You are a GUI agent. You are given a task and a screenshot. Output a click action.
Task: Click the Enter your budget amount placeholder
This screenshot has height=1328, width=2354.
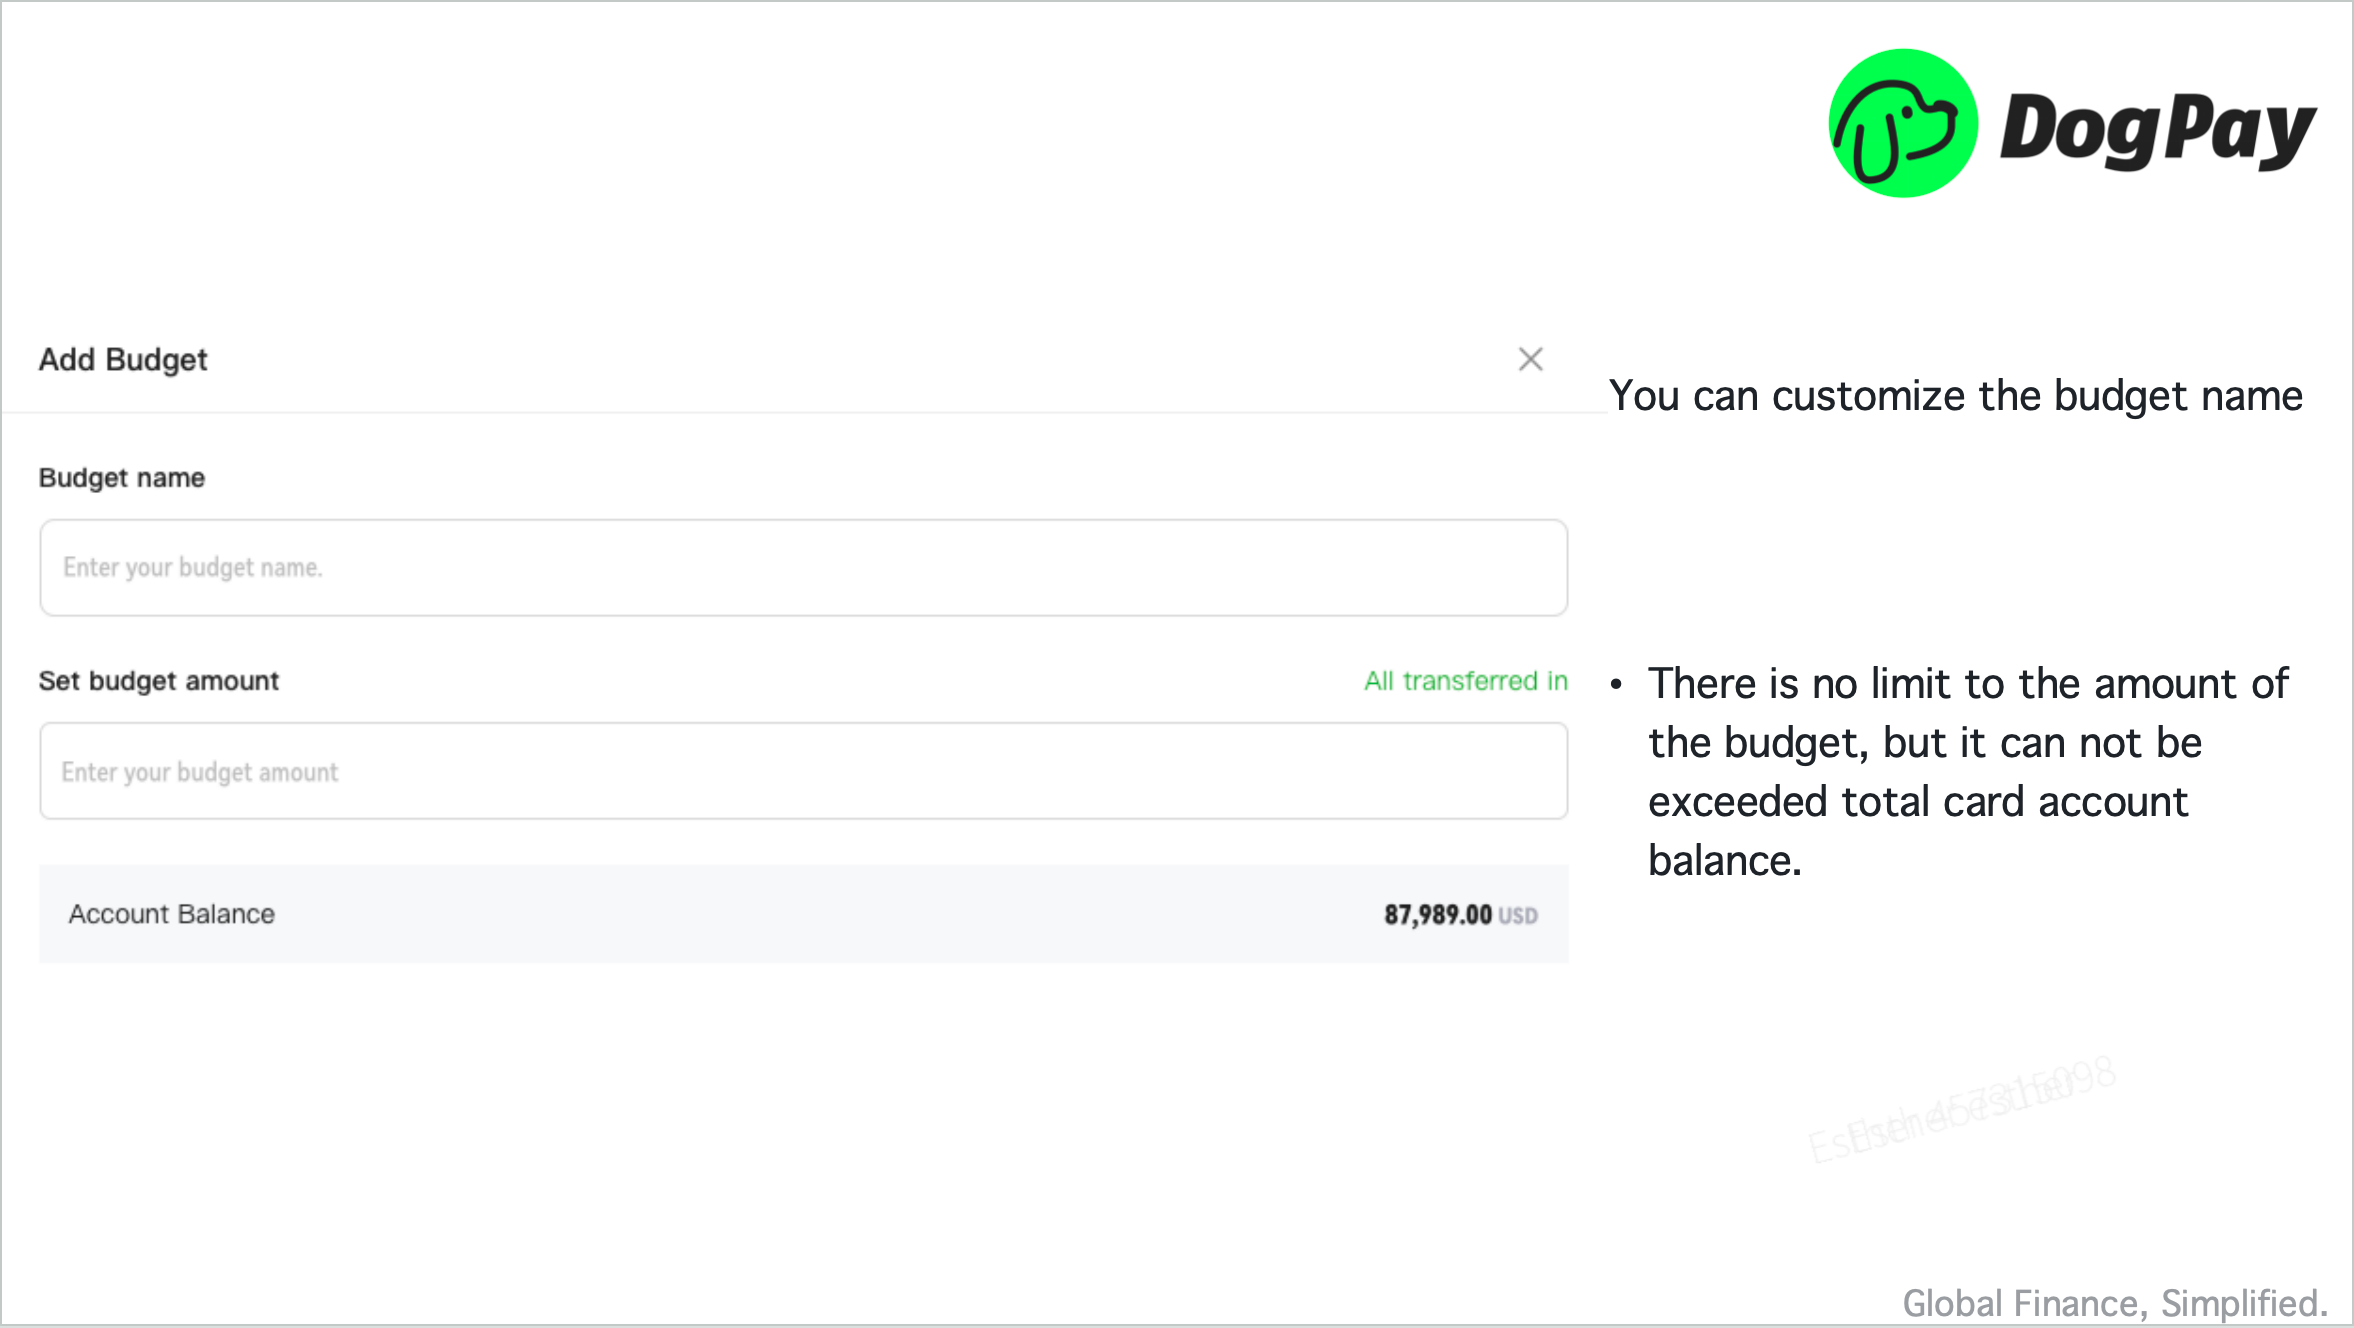[200, 772]
